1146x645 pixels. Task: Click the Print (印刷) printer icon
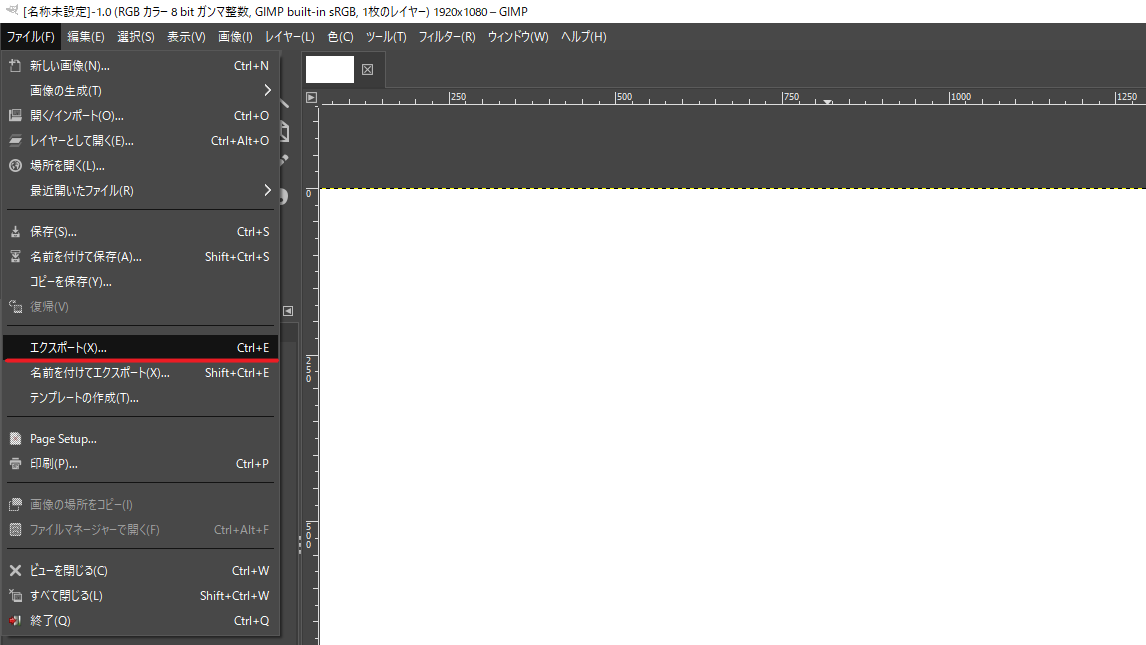tap(15, 464)
